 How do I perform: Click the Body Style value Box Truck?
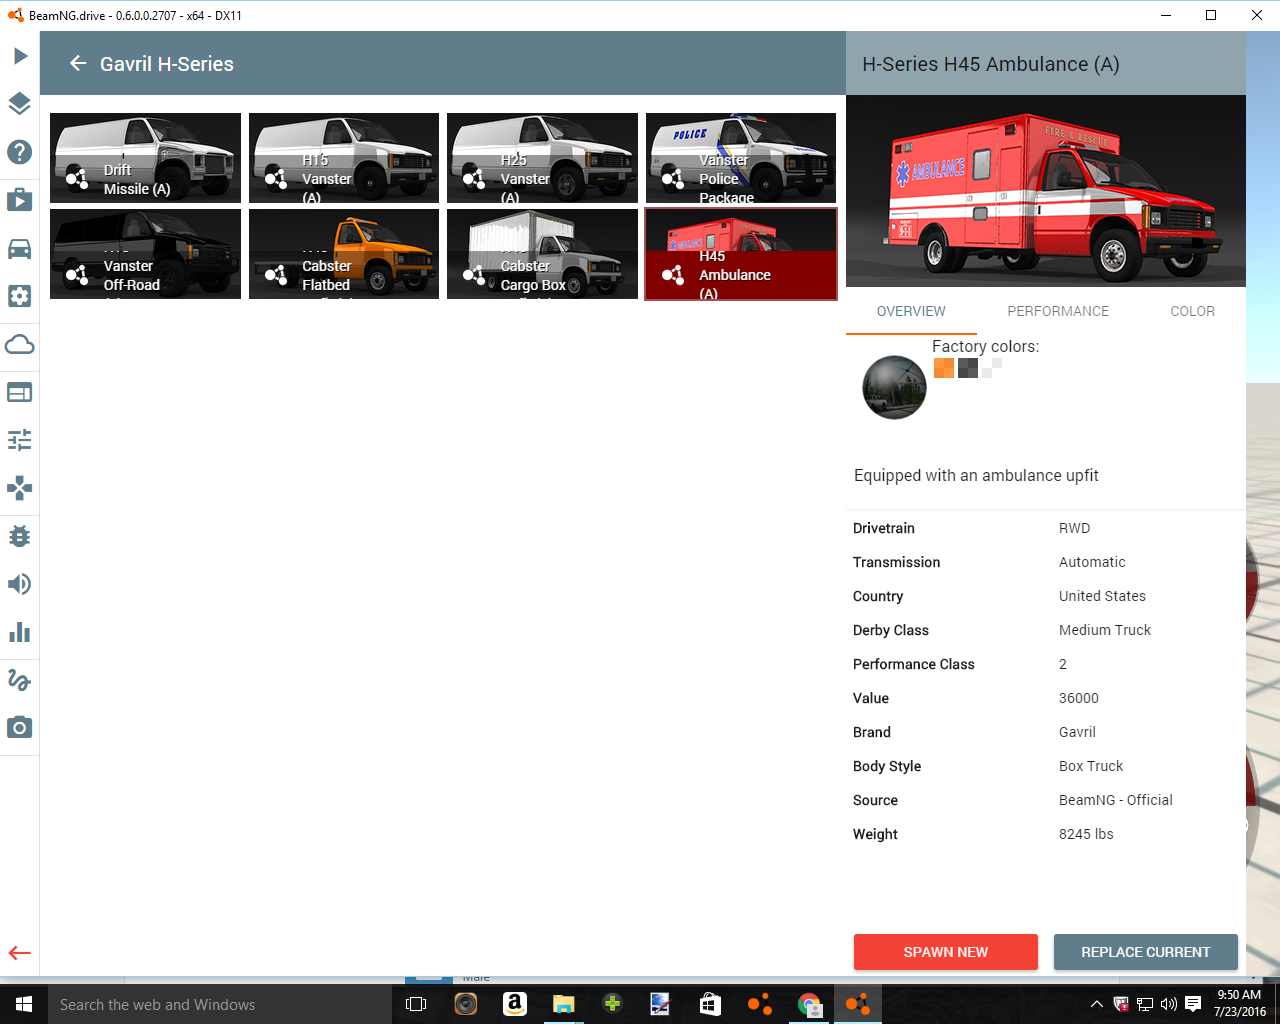click(x=1091, y=766)
